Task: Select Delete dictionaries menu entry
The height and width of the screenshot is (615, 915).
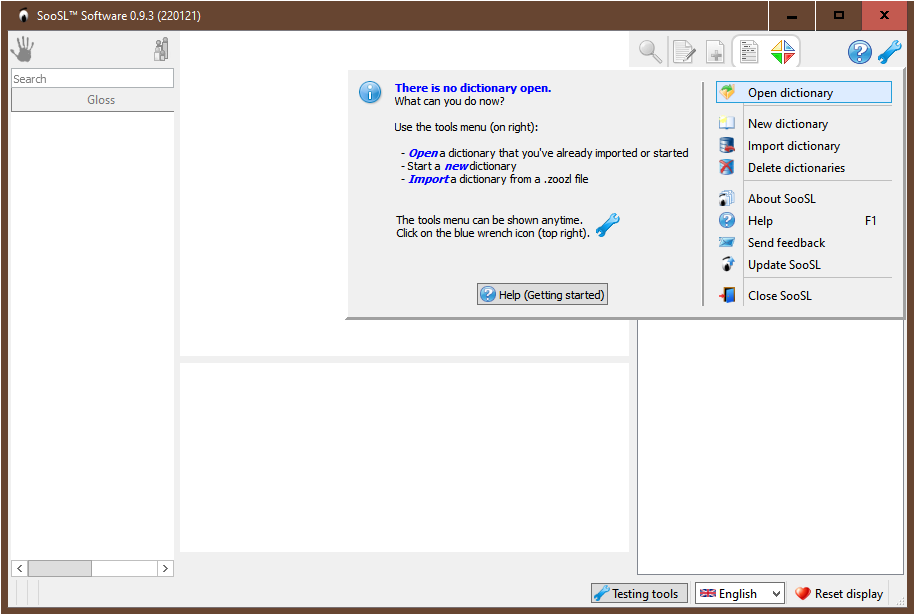Action: point(804,167)
